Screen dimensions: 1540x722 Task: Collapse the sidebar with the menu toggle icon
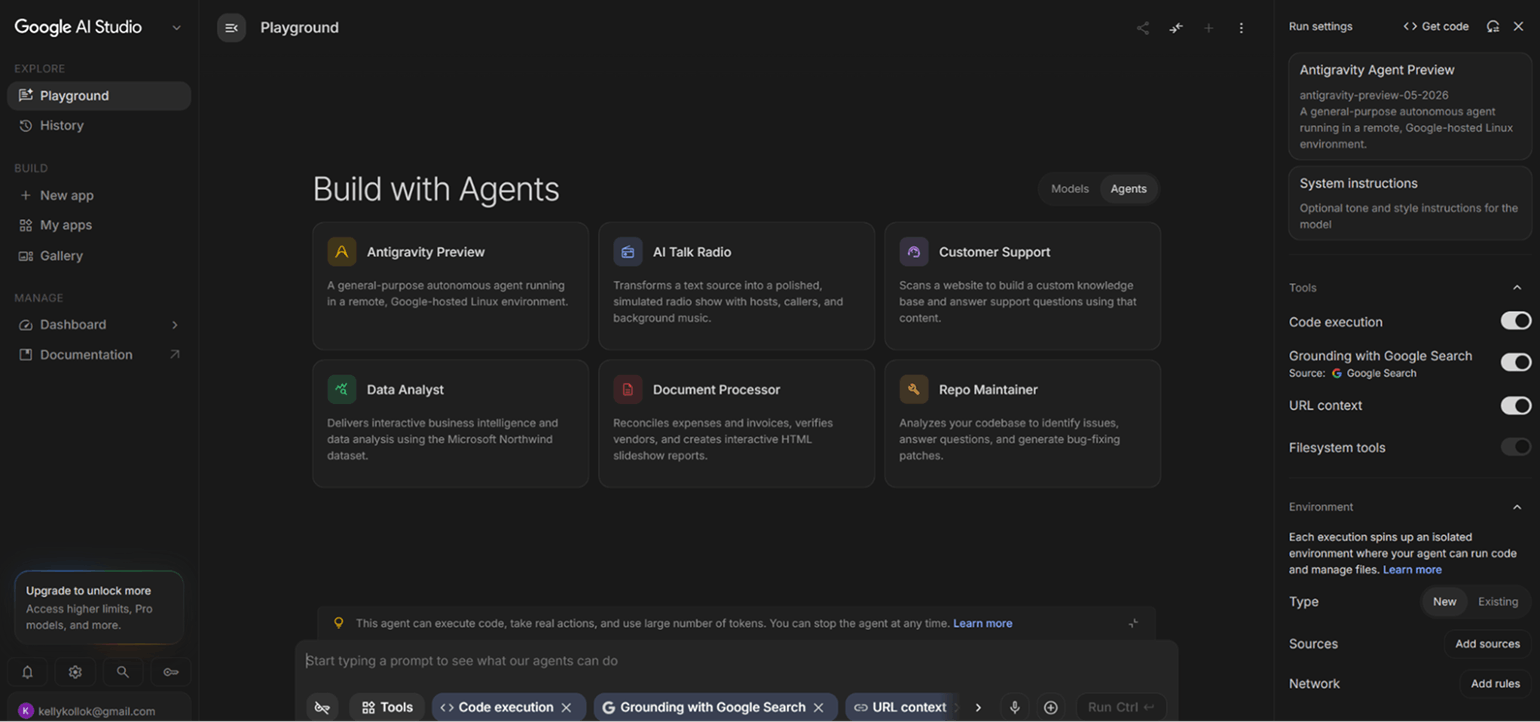click(231, 28)
